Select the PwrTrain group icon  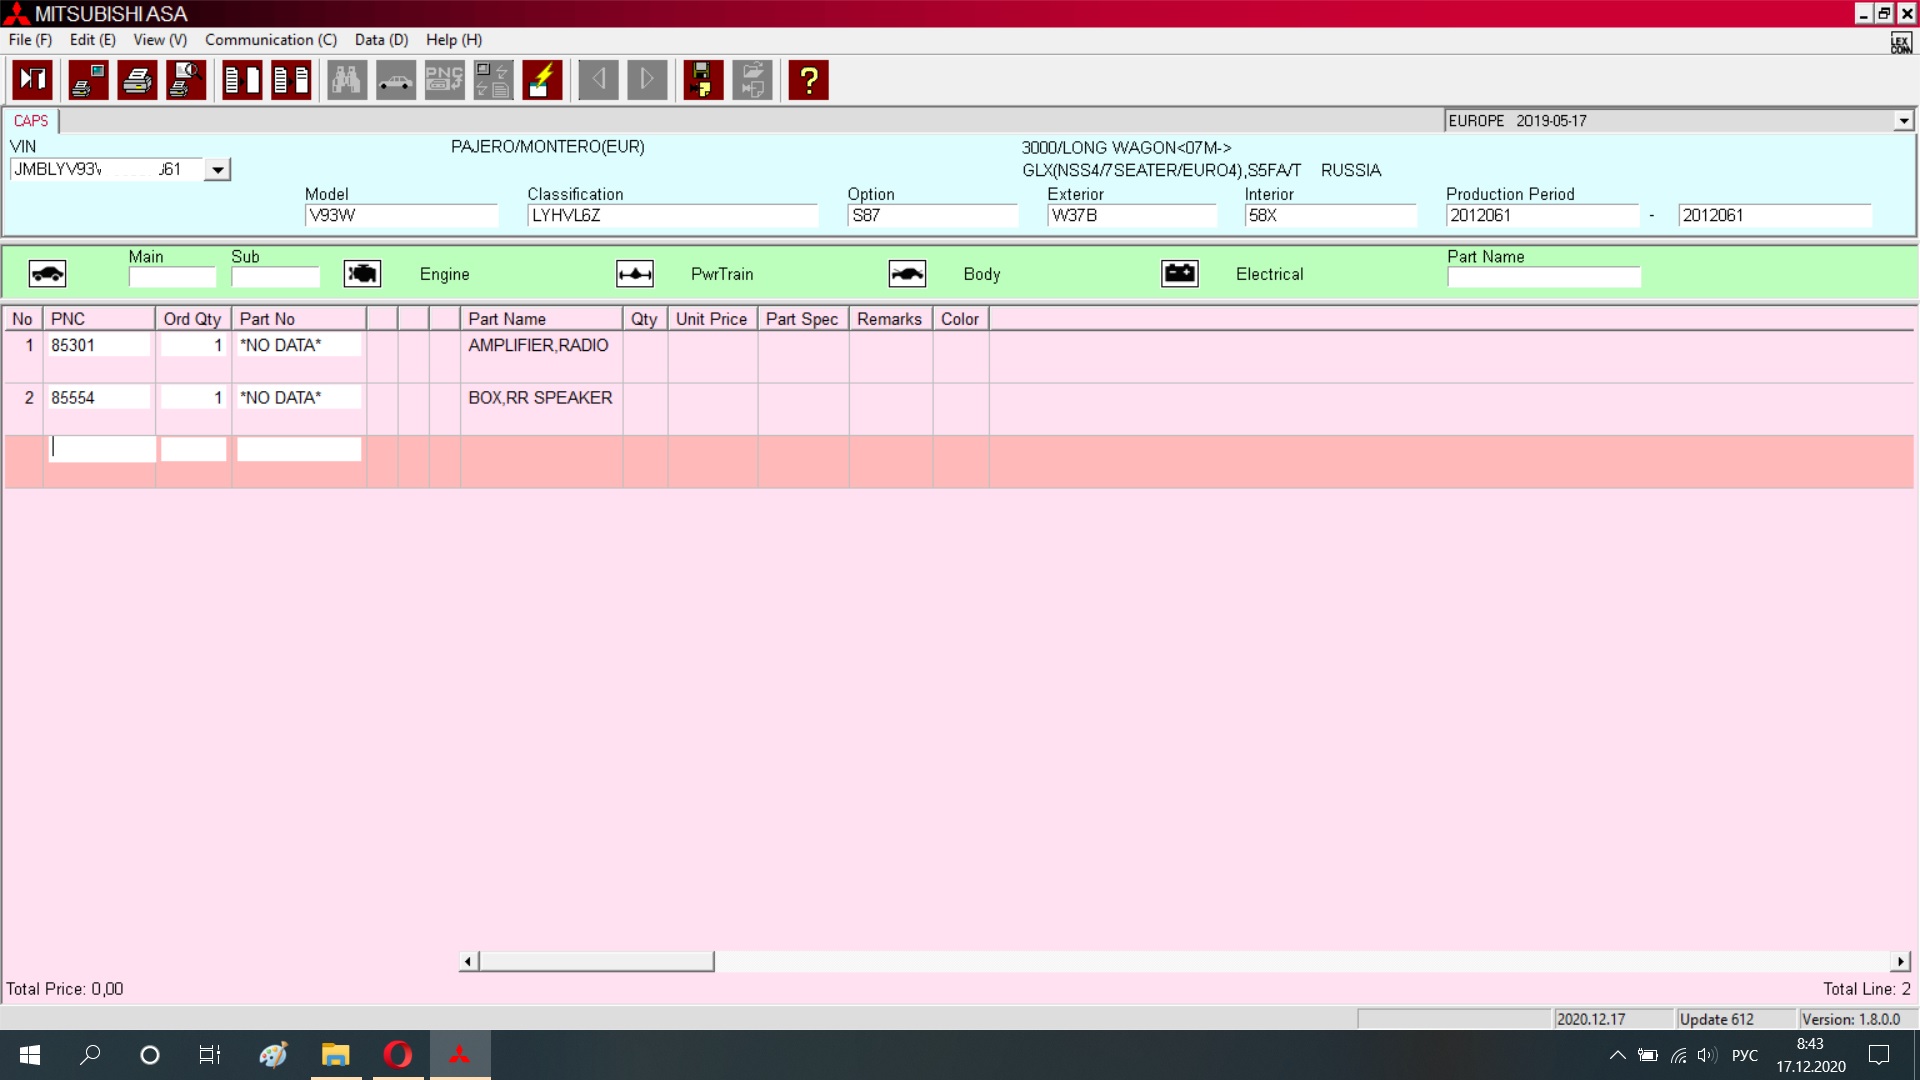coord(635,274)
